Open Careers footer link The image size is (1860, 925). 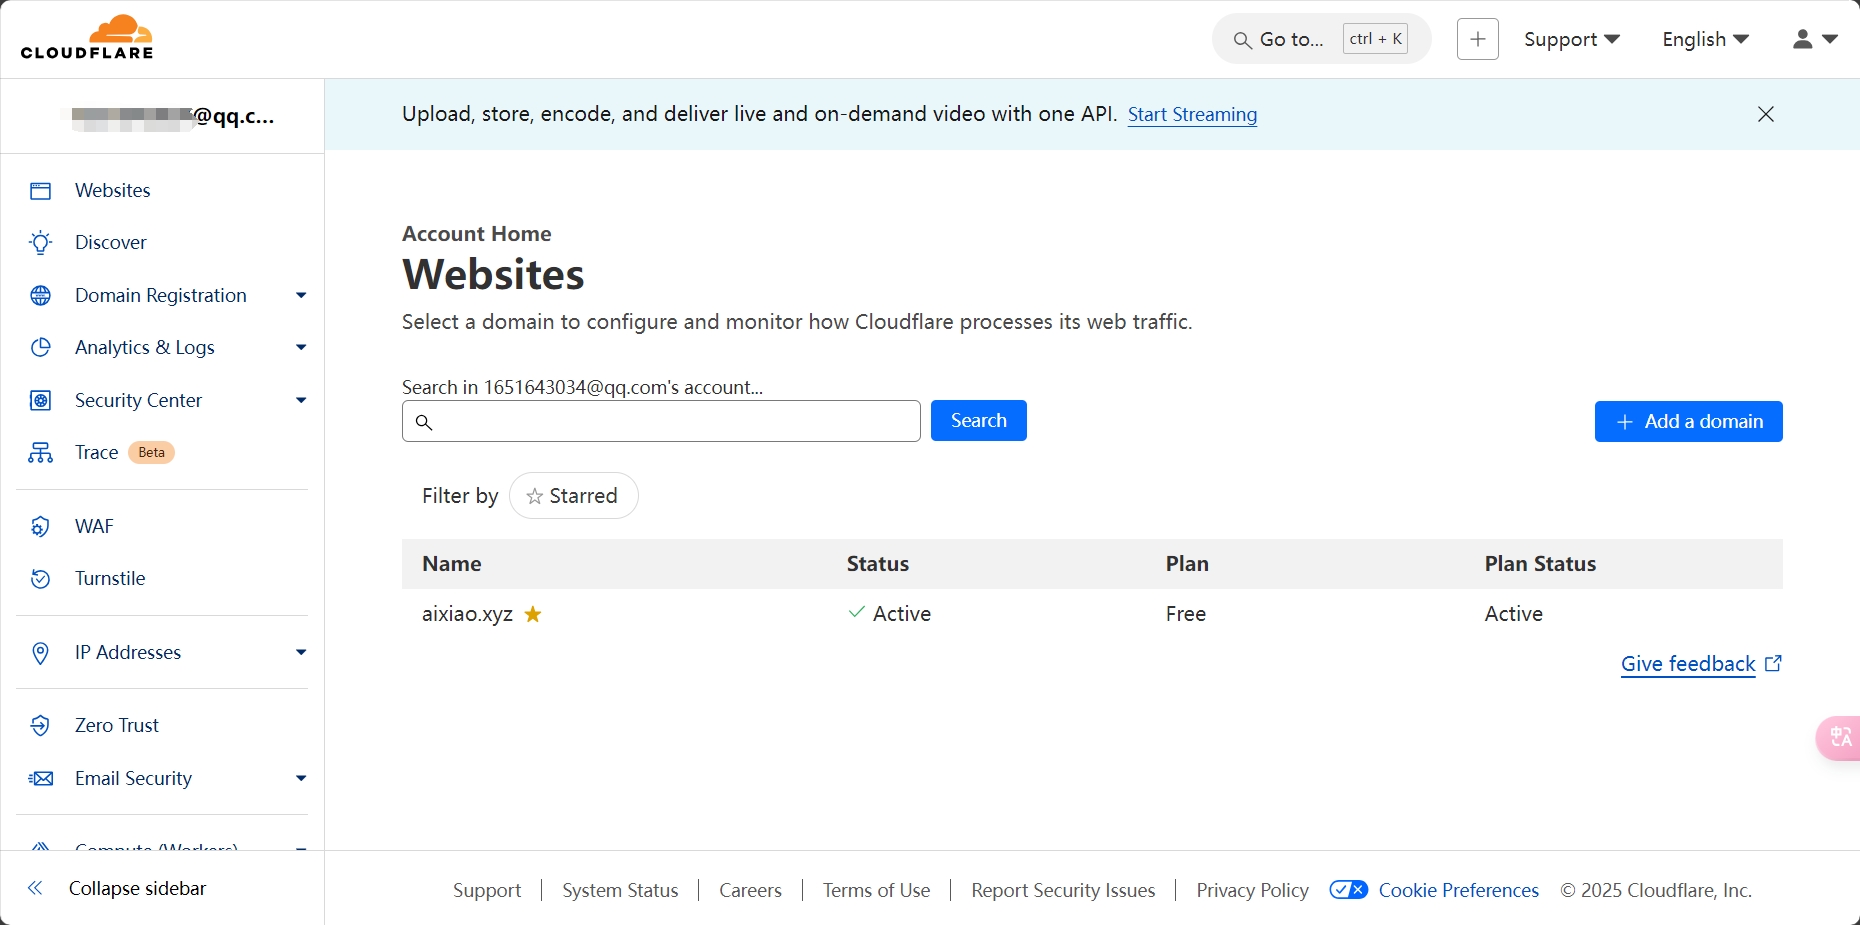750,890
